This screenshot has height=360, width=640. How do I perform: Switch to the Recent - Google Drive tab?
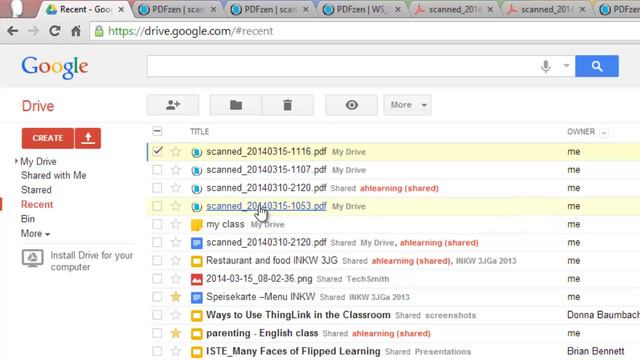(x=85, y=9)
